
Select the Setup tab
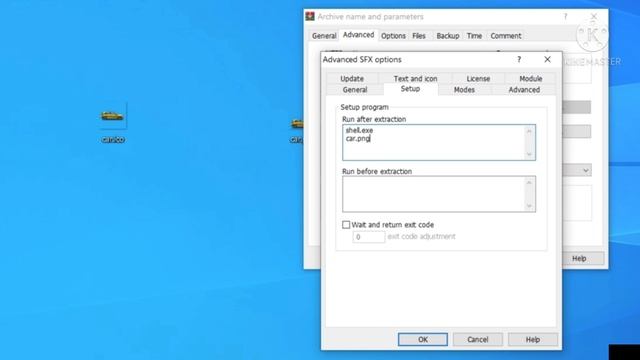410,89
